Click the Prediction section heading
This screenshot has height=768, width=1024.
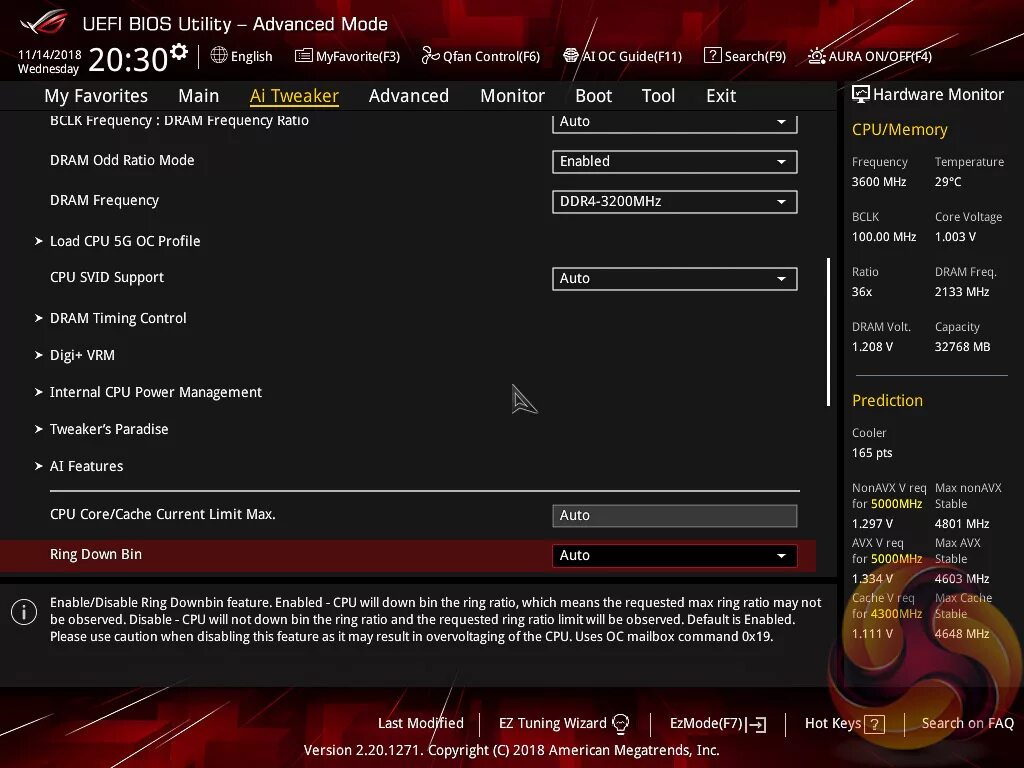point(888,400)
